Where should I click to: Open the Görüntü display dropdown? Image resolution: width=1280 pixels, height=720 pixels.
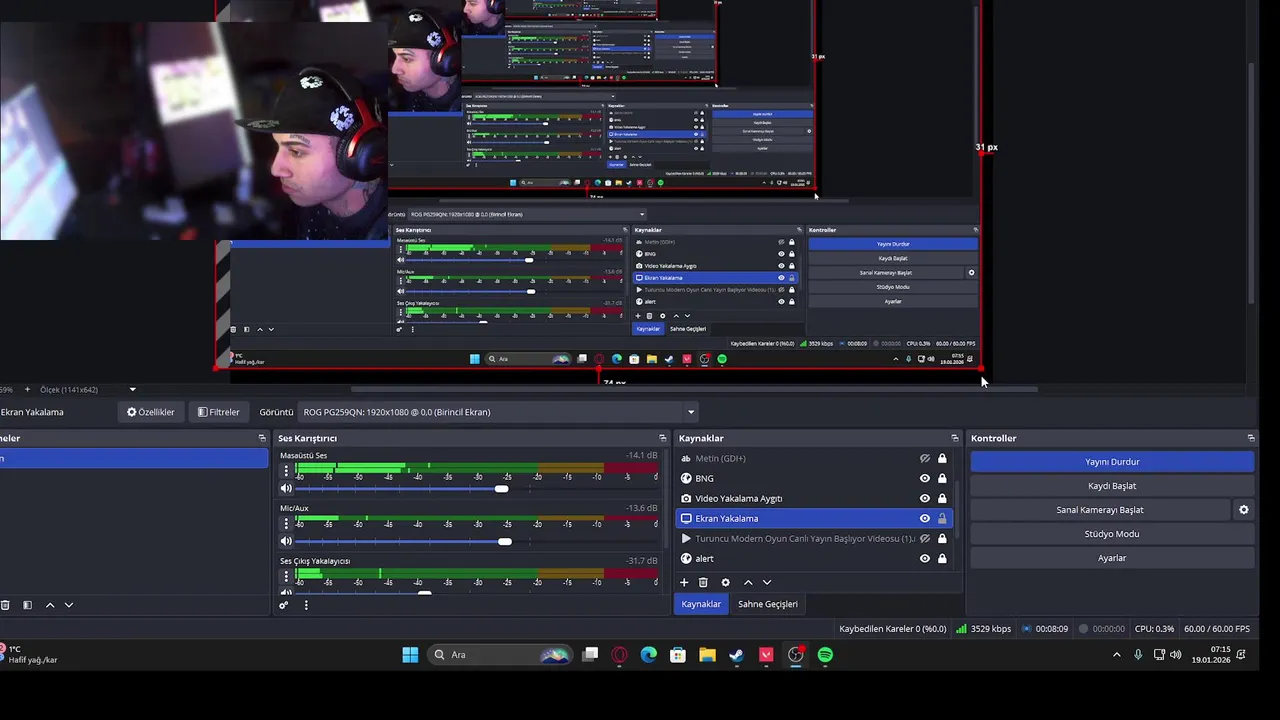(499, 412)
